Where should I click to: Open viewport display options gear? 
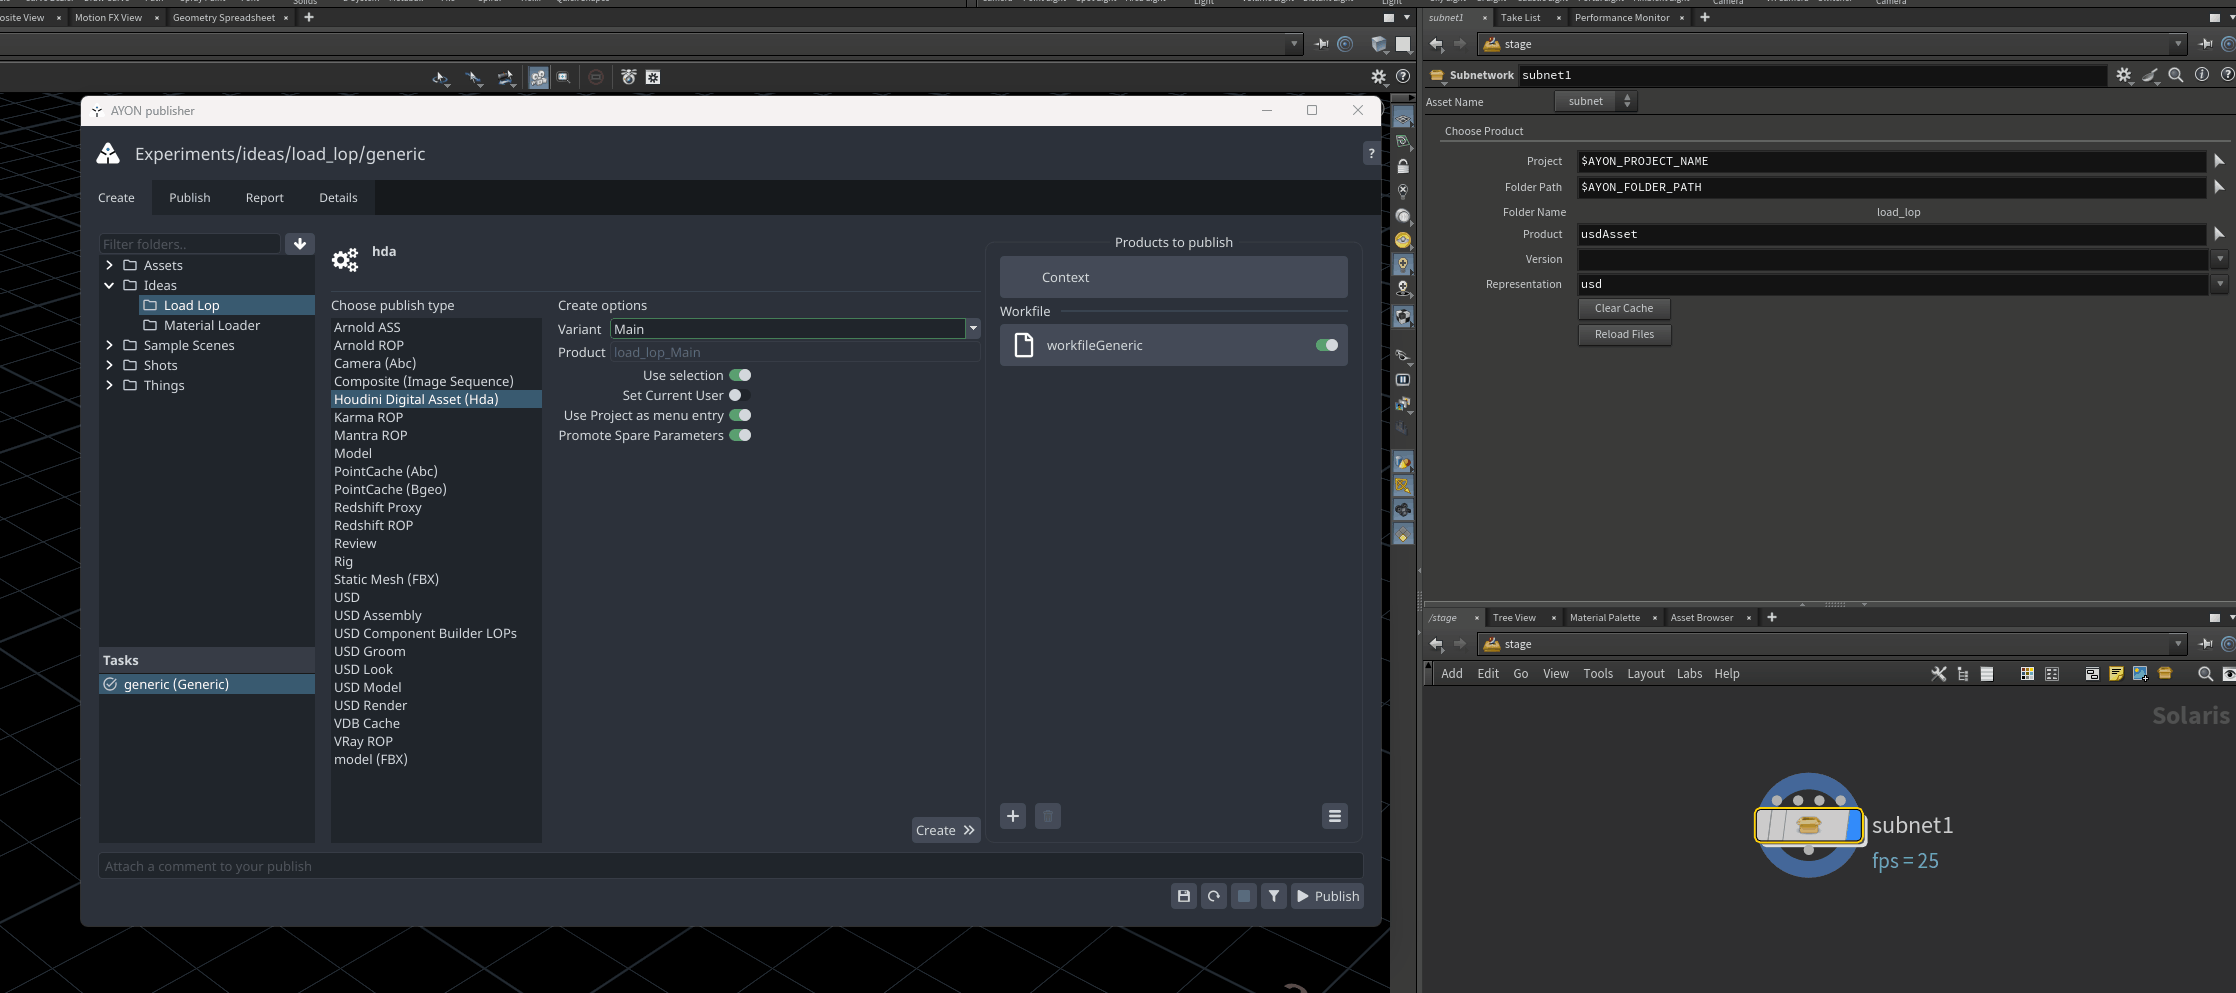pyautogui.click(x=1379, y=77)
